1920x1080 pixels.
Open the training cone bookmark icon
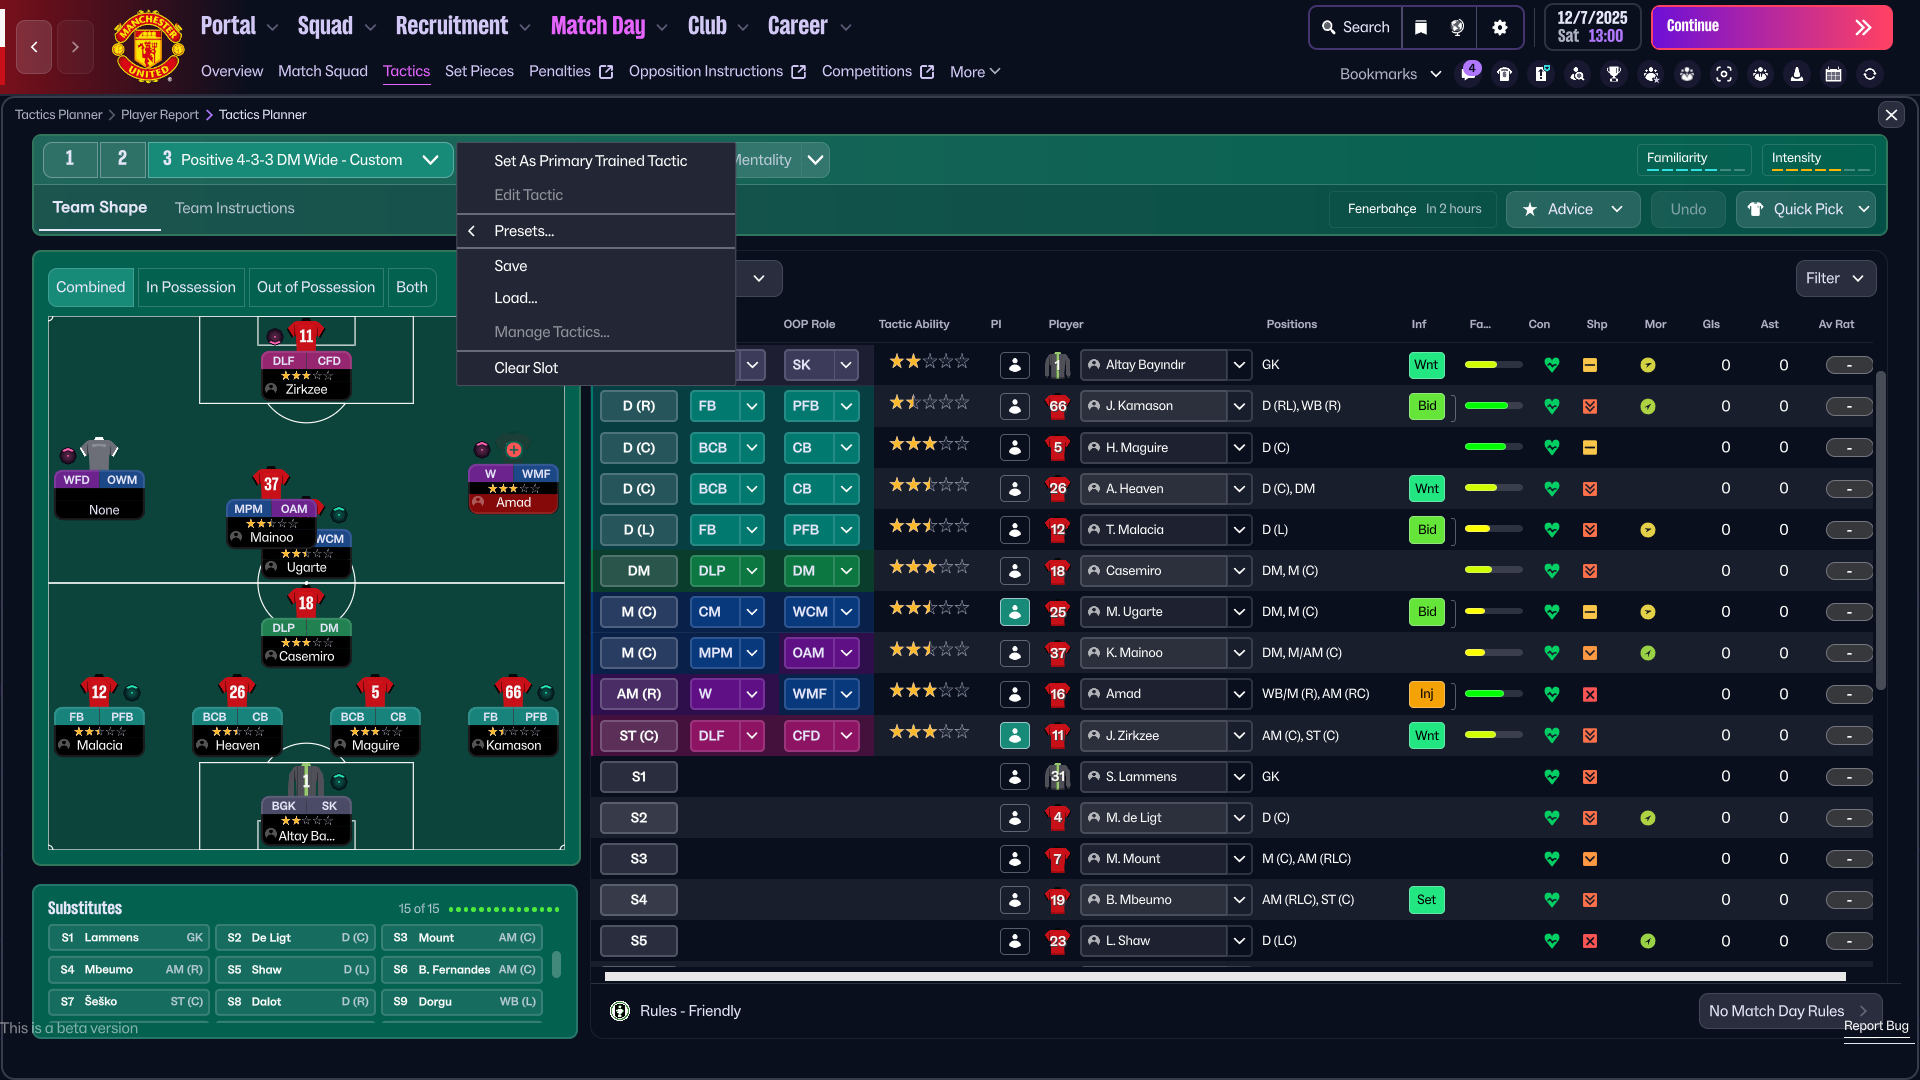pos(1797,74)
